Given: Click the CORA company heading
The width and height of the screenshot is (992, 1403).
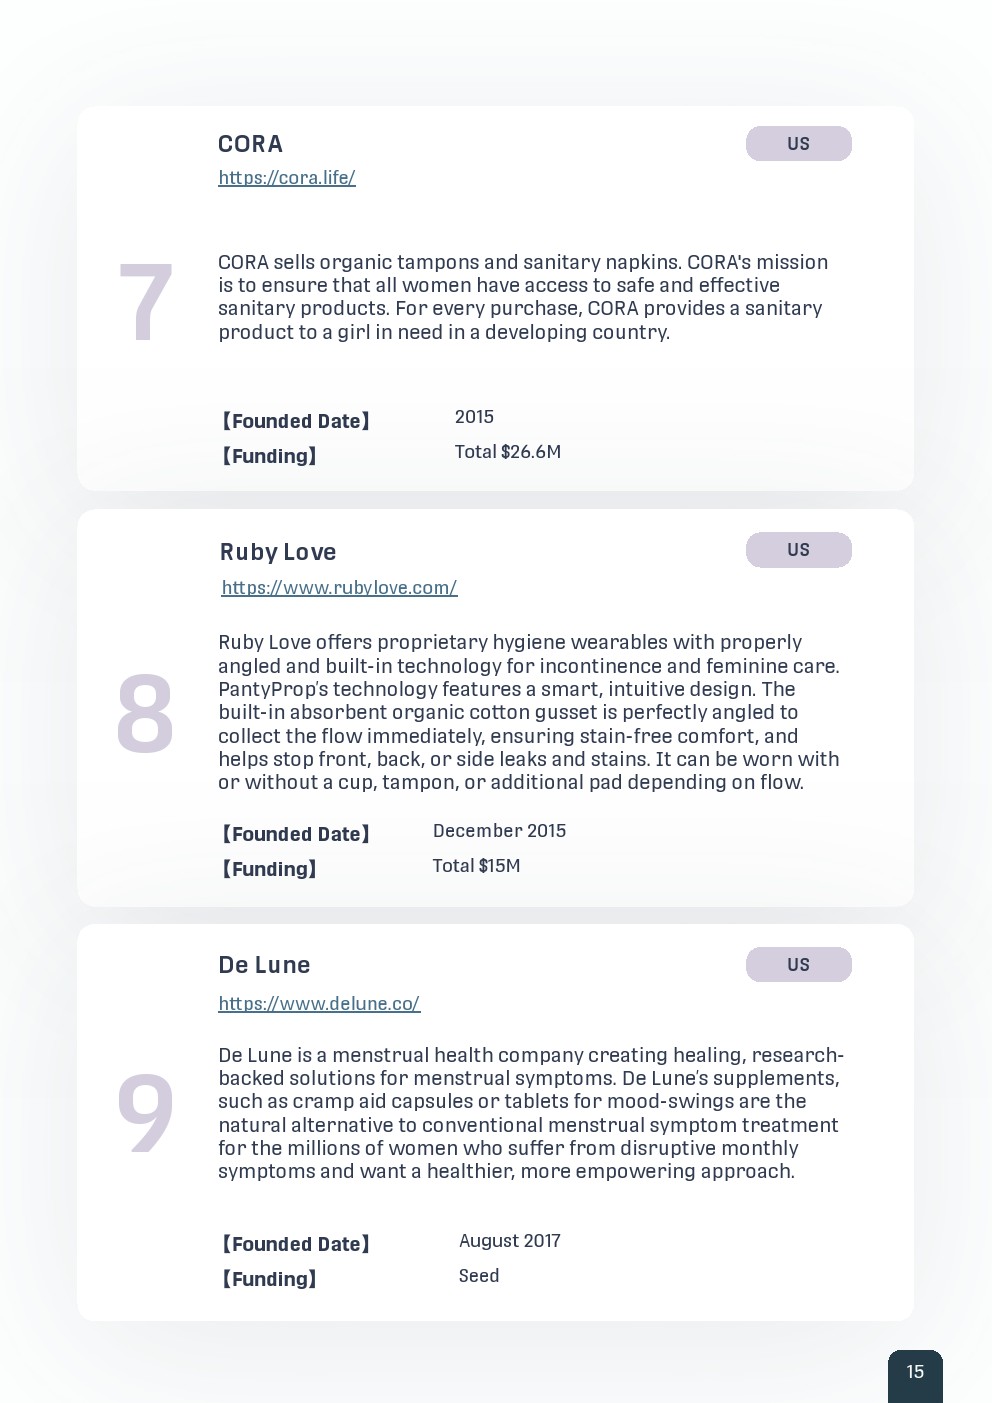Looking at the screenshot, I should [251, 144].
